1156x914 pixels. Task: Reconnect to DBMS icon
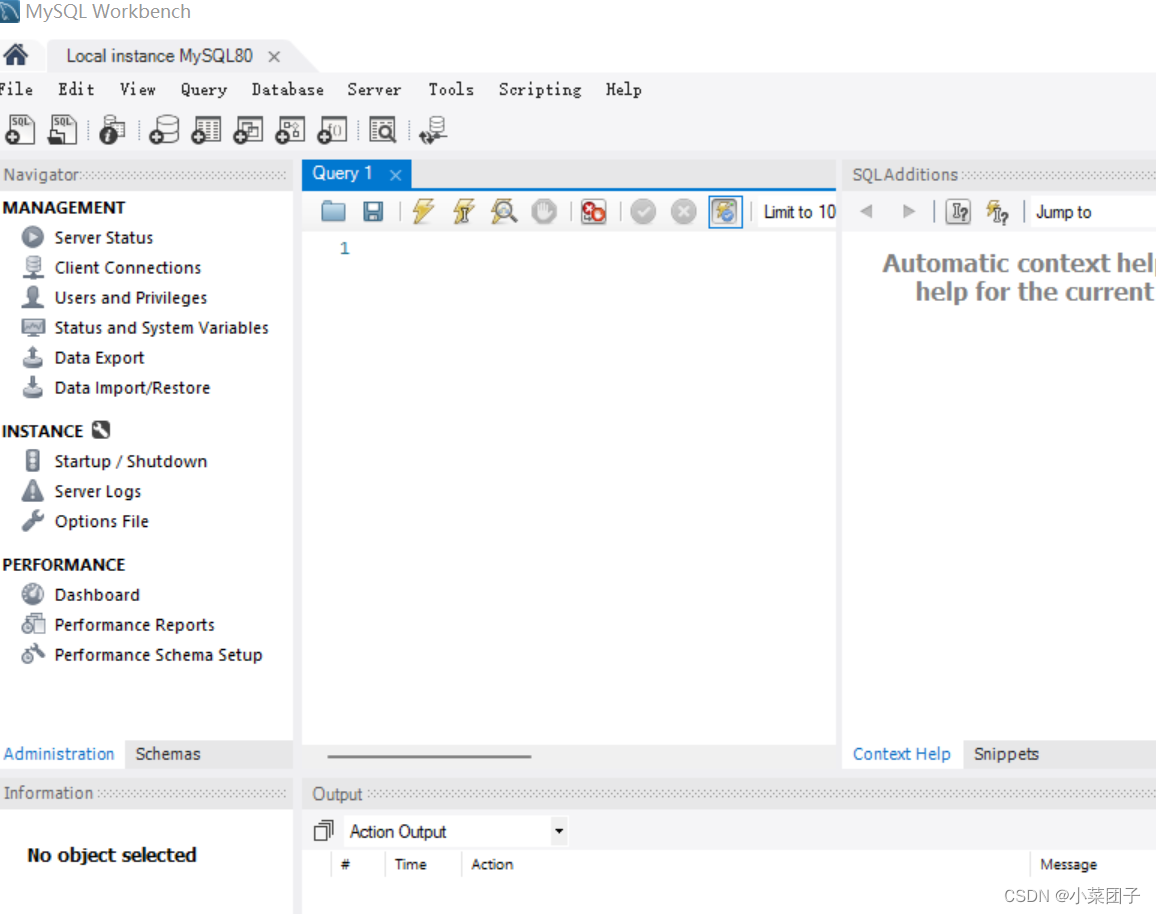click(434, 130)
